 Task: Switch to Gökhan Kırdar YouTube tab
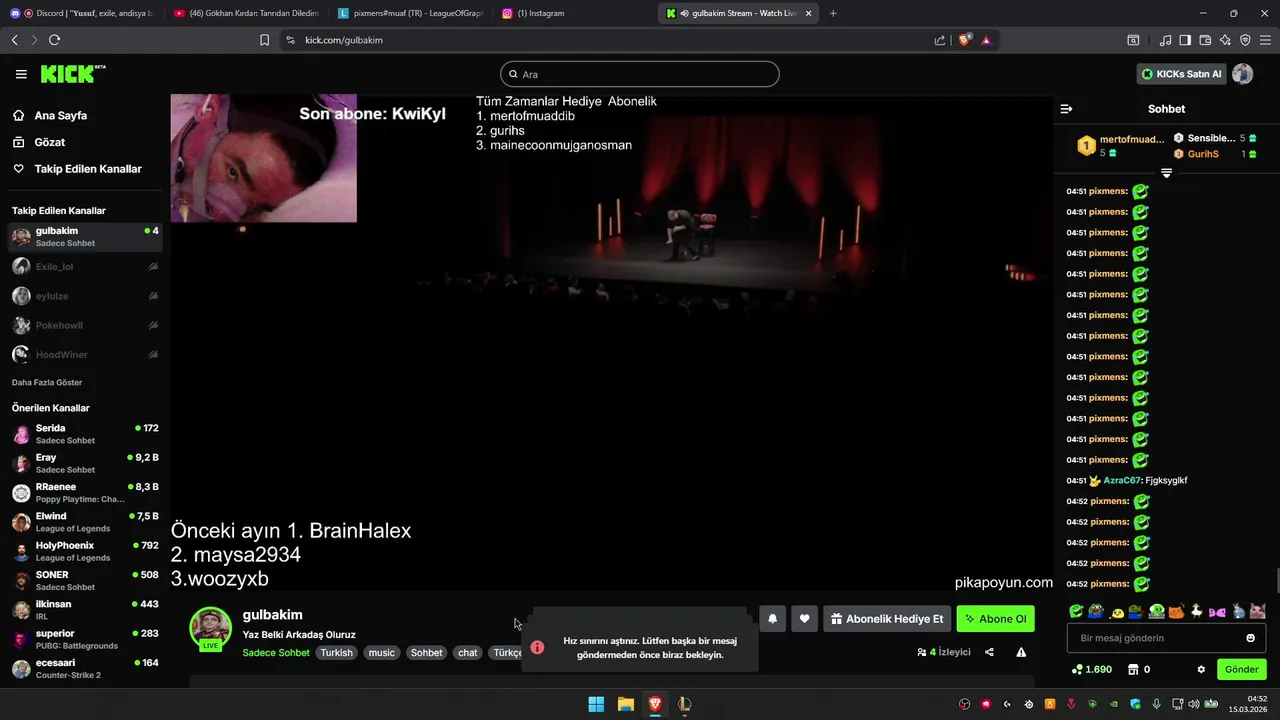[x=245, y=13]
